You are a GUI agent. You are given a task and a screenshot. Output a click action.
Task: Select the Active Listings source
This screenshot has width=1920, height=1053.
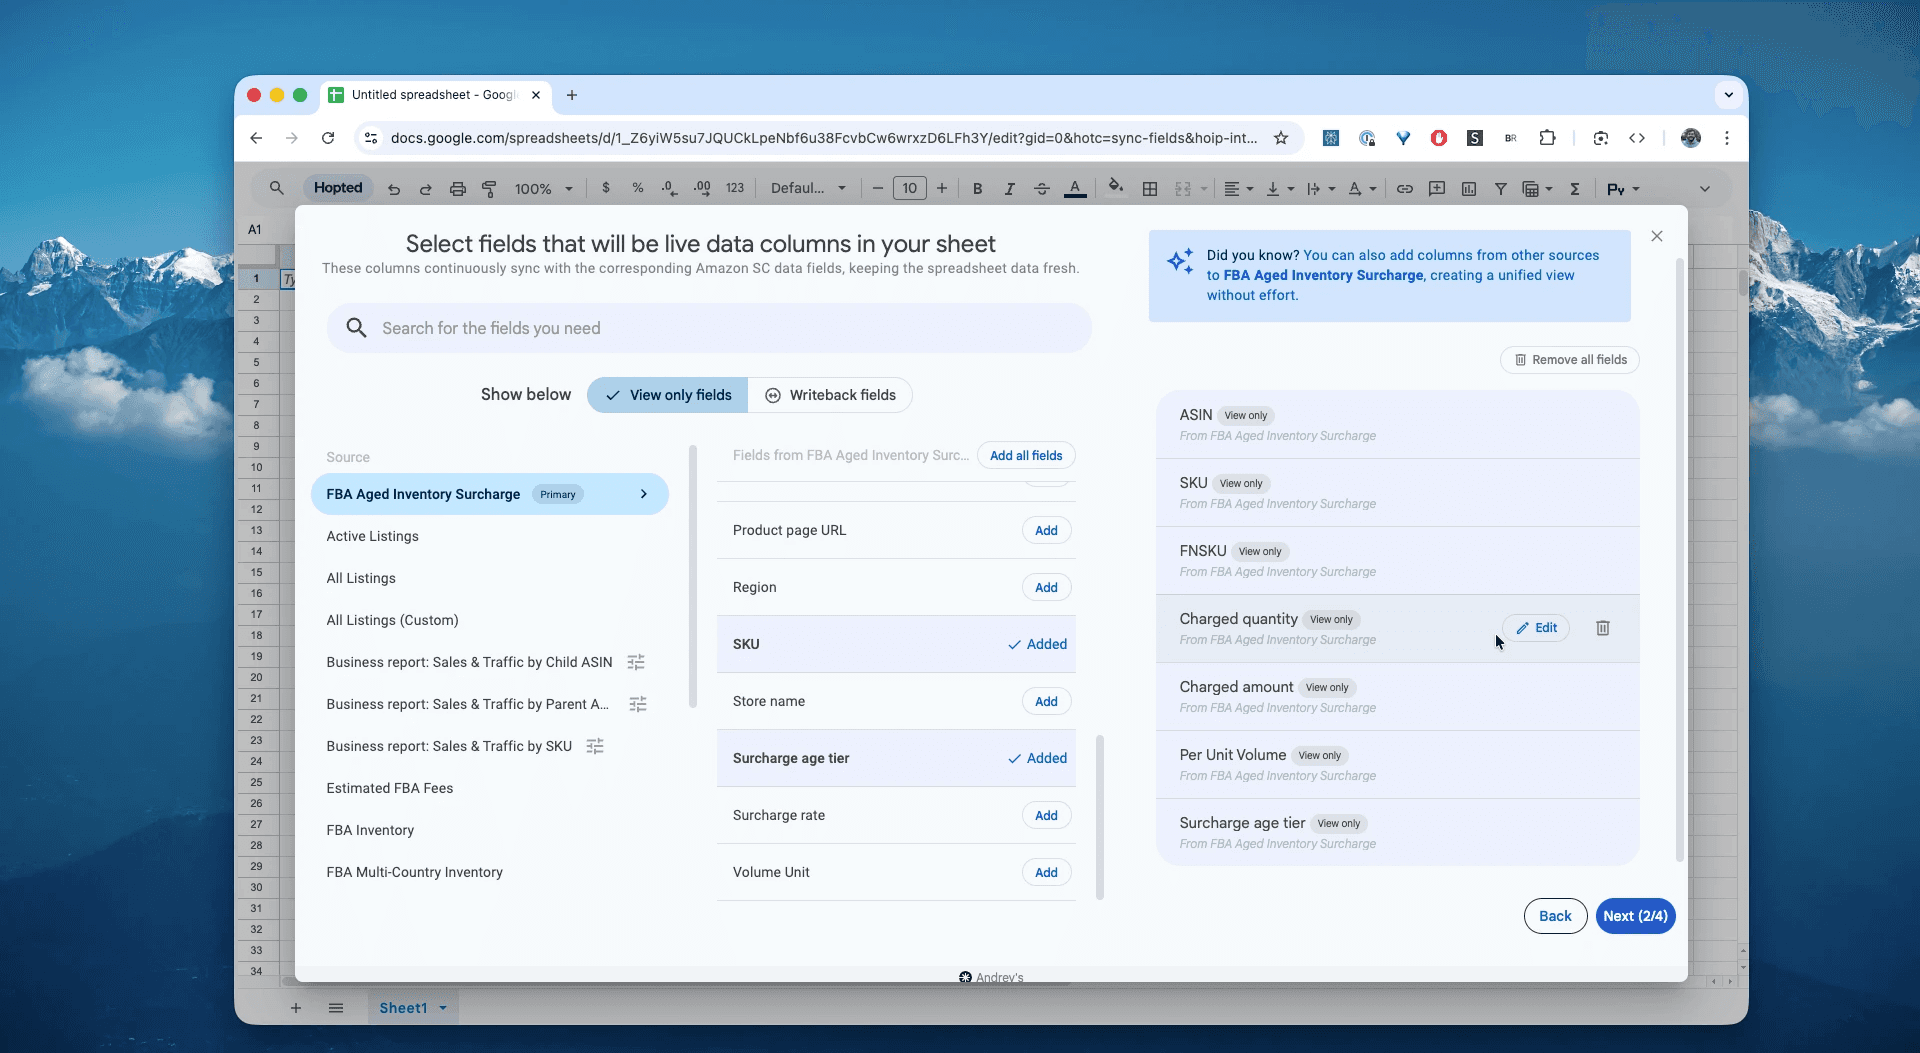tap(372, 536)
